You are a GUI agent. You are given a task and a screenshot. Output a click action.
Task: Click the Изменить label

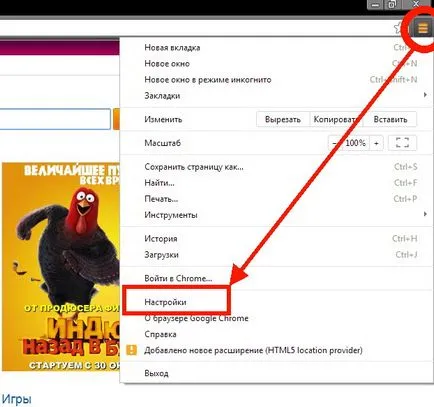tap(163, 119)
